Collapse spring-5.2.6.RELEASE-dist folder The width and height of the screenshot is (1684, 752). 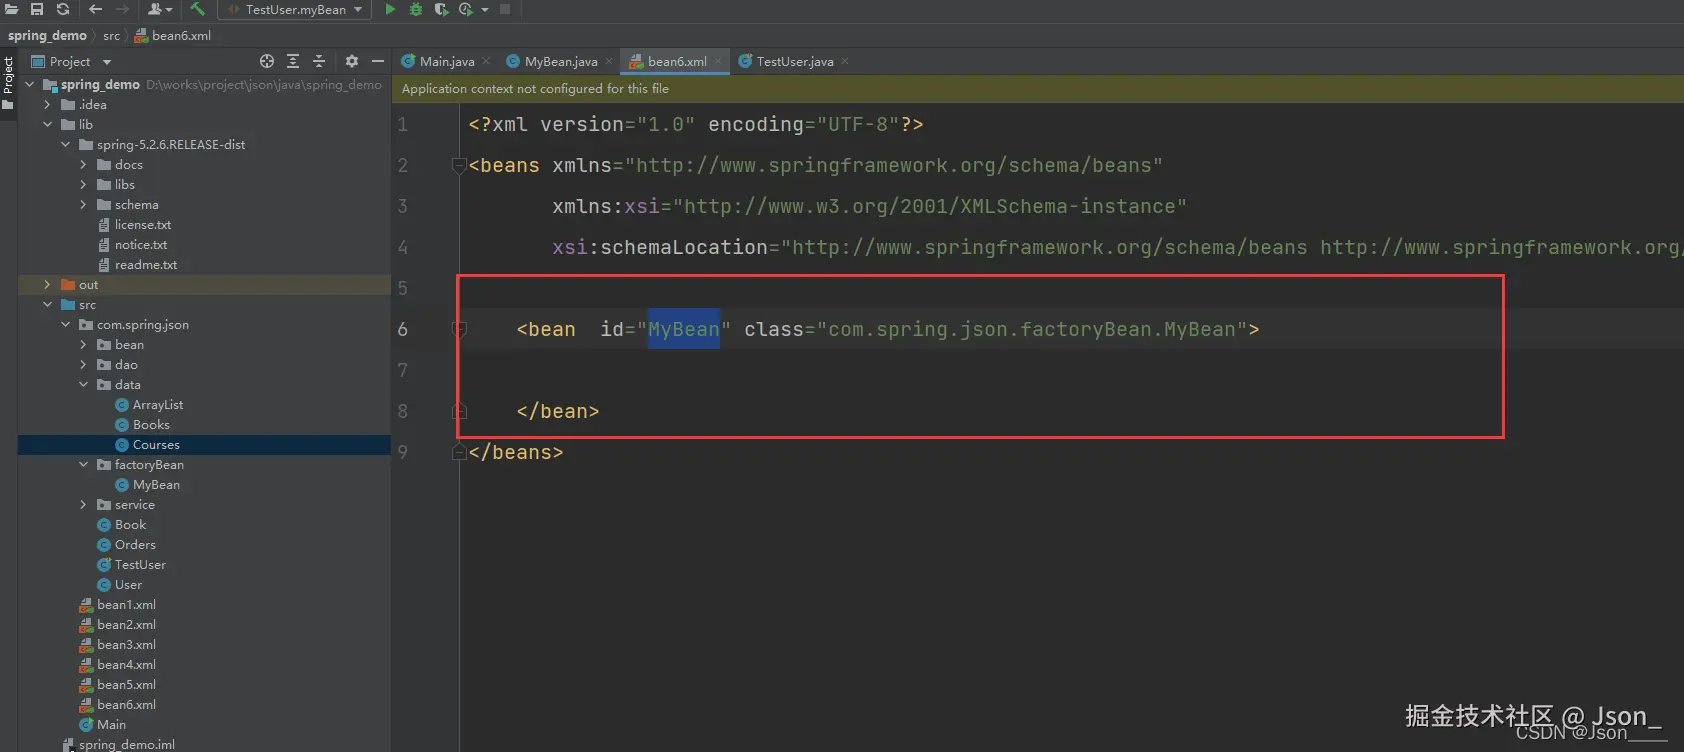65,145
